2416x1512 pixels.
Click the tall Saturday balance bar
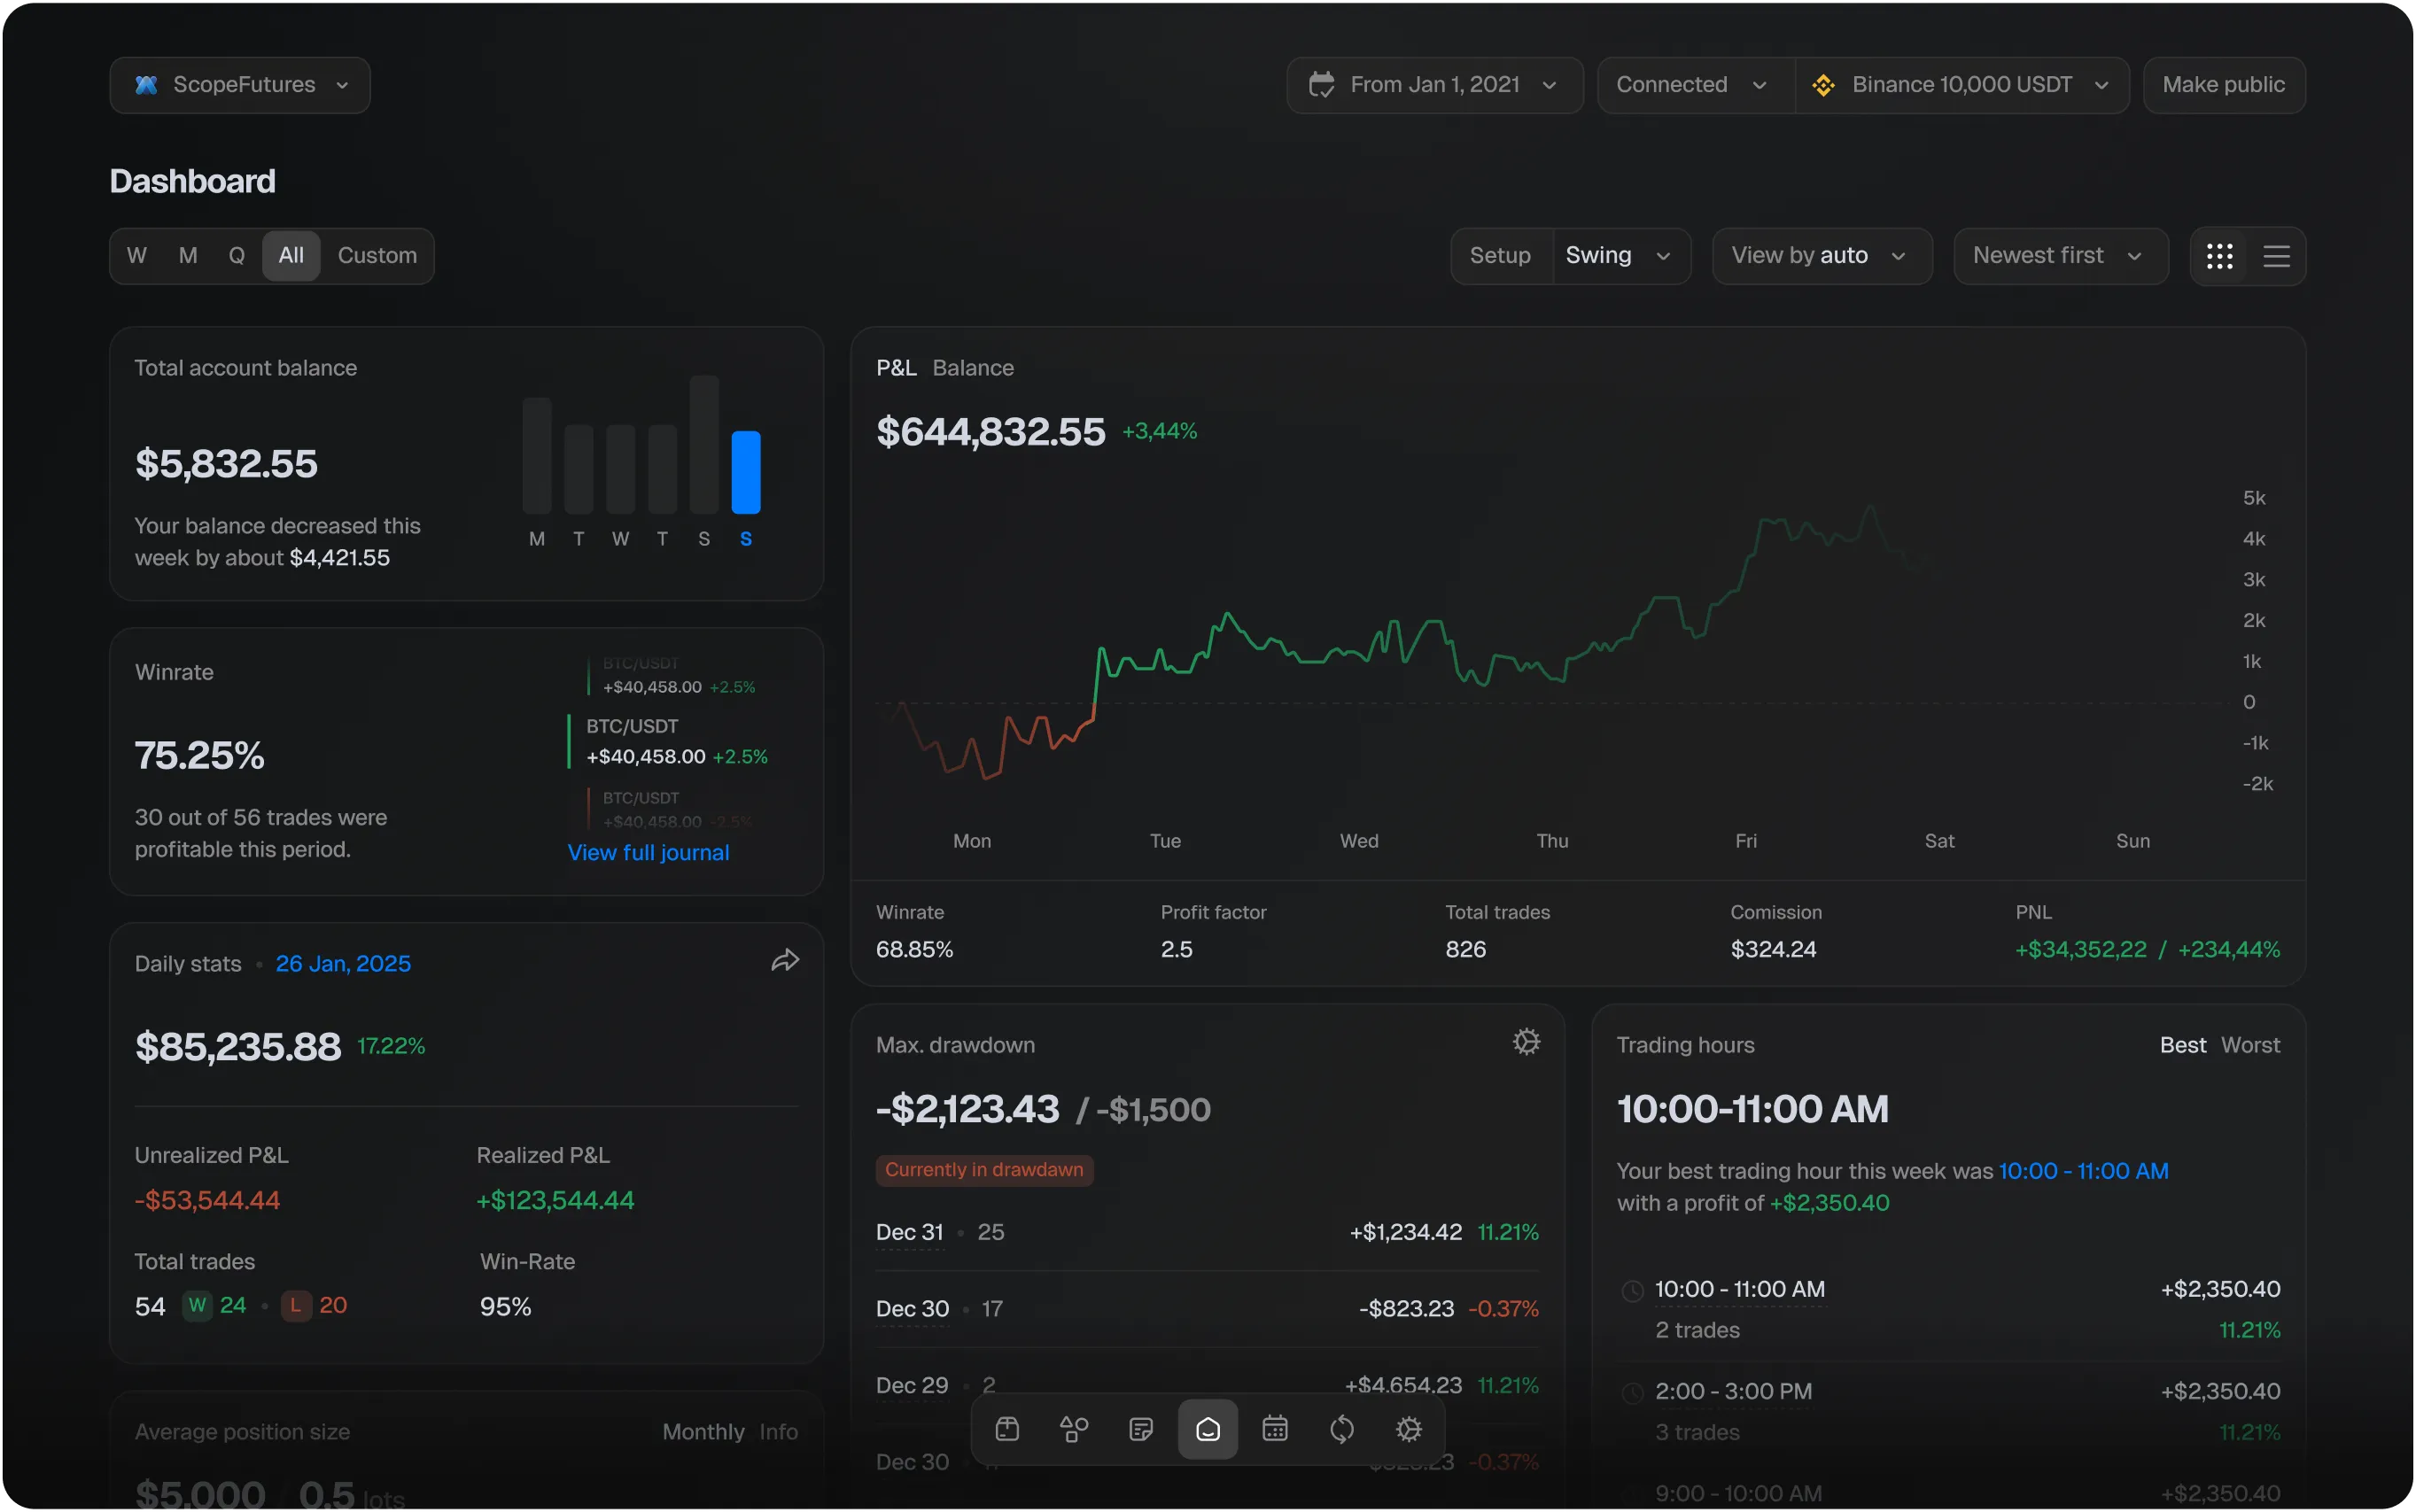coord(704,444)
